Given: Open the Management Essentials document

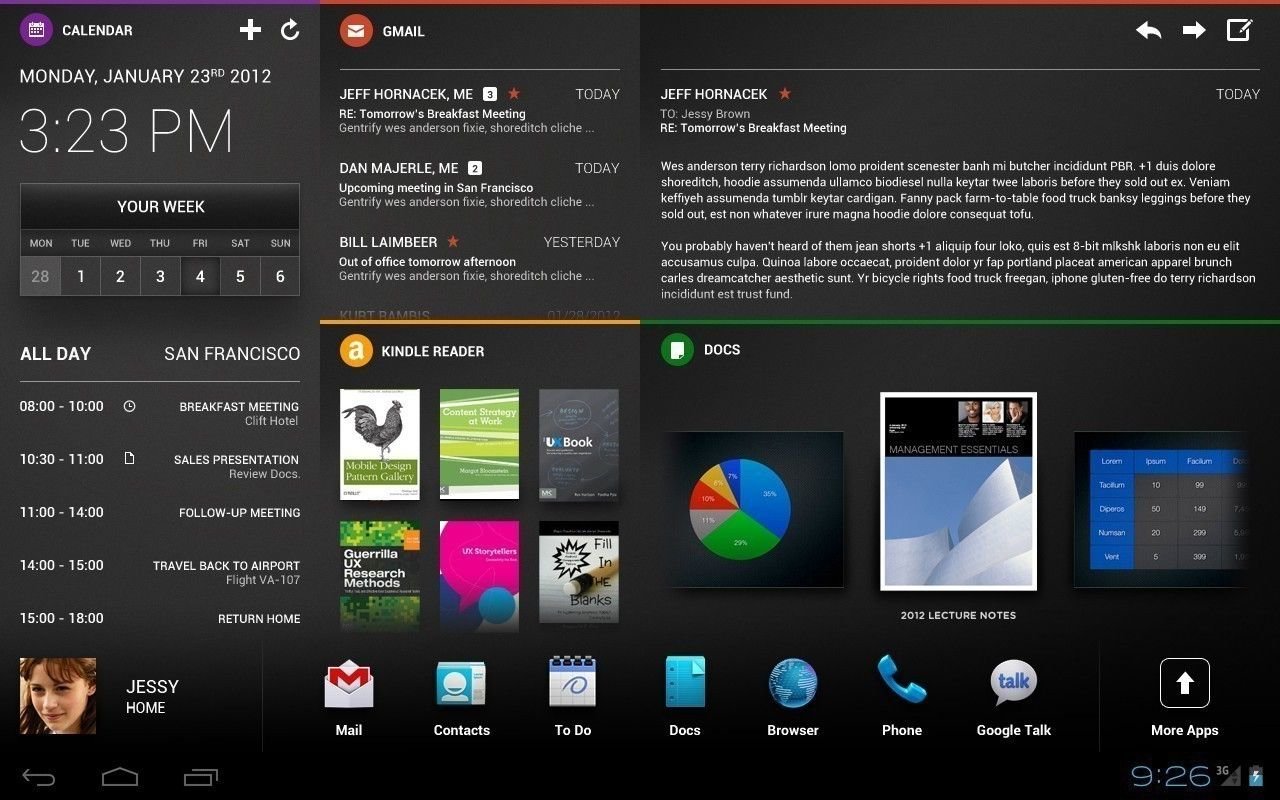Looking at the screenshot, I should pos(958,491).
